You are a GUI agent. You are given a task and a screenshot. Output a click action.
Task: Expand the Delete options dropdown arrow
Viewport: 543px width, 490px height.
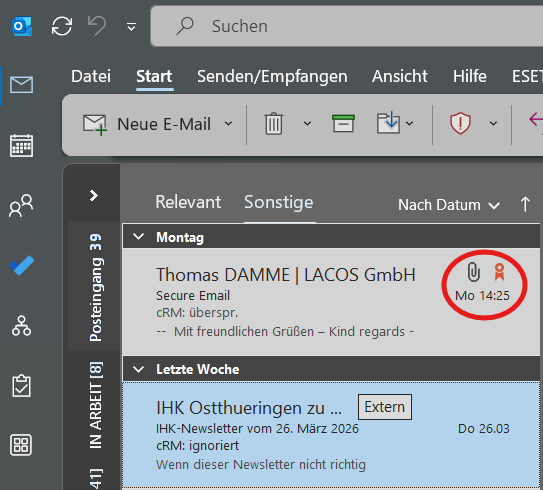coord(307,124)
